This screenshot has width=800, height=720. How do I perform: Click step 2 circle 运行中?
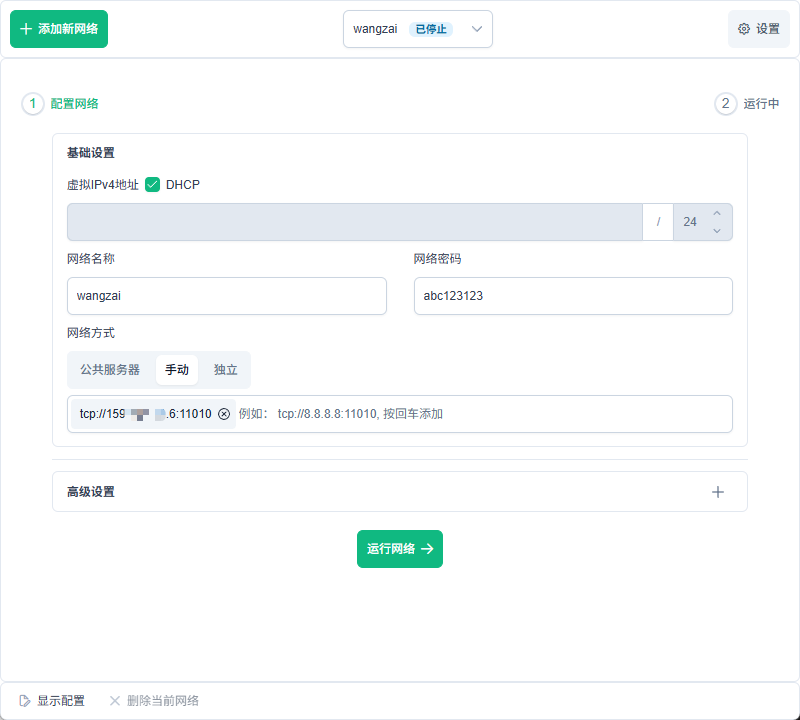(725, 104)
